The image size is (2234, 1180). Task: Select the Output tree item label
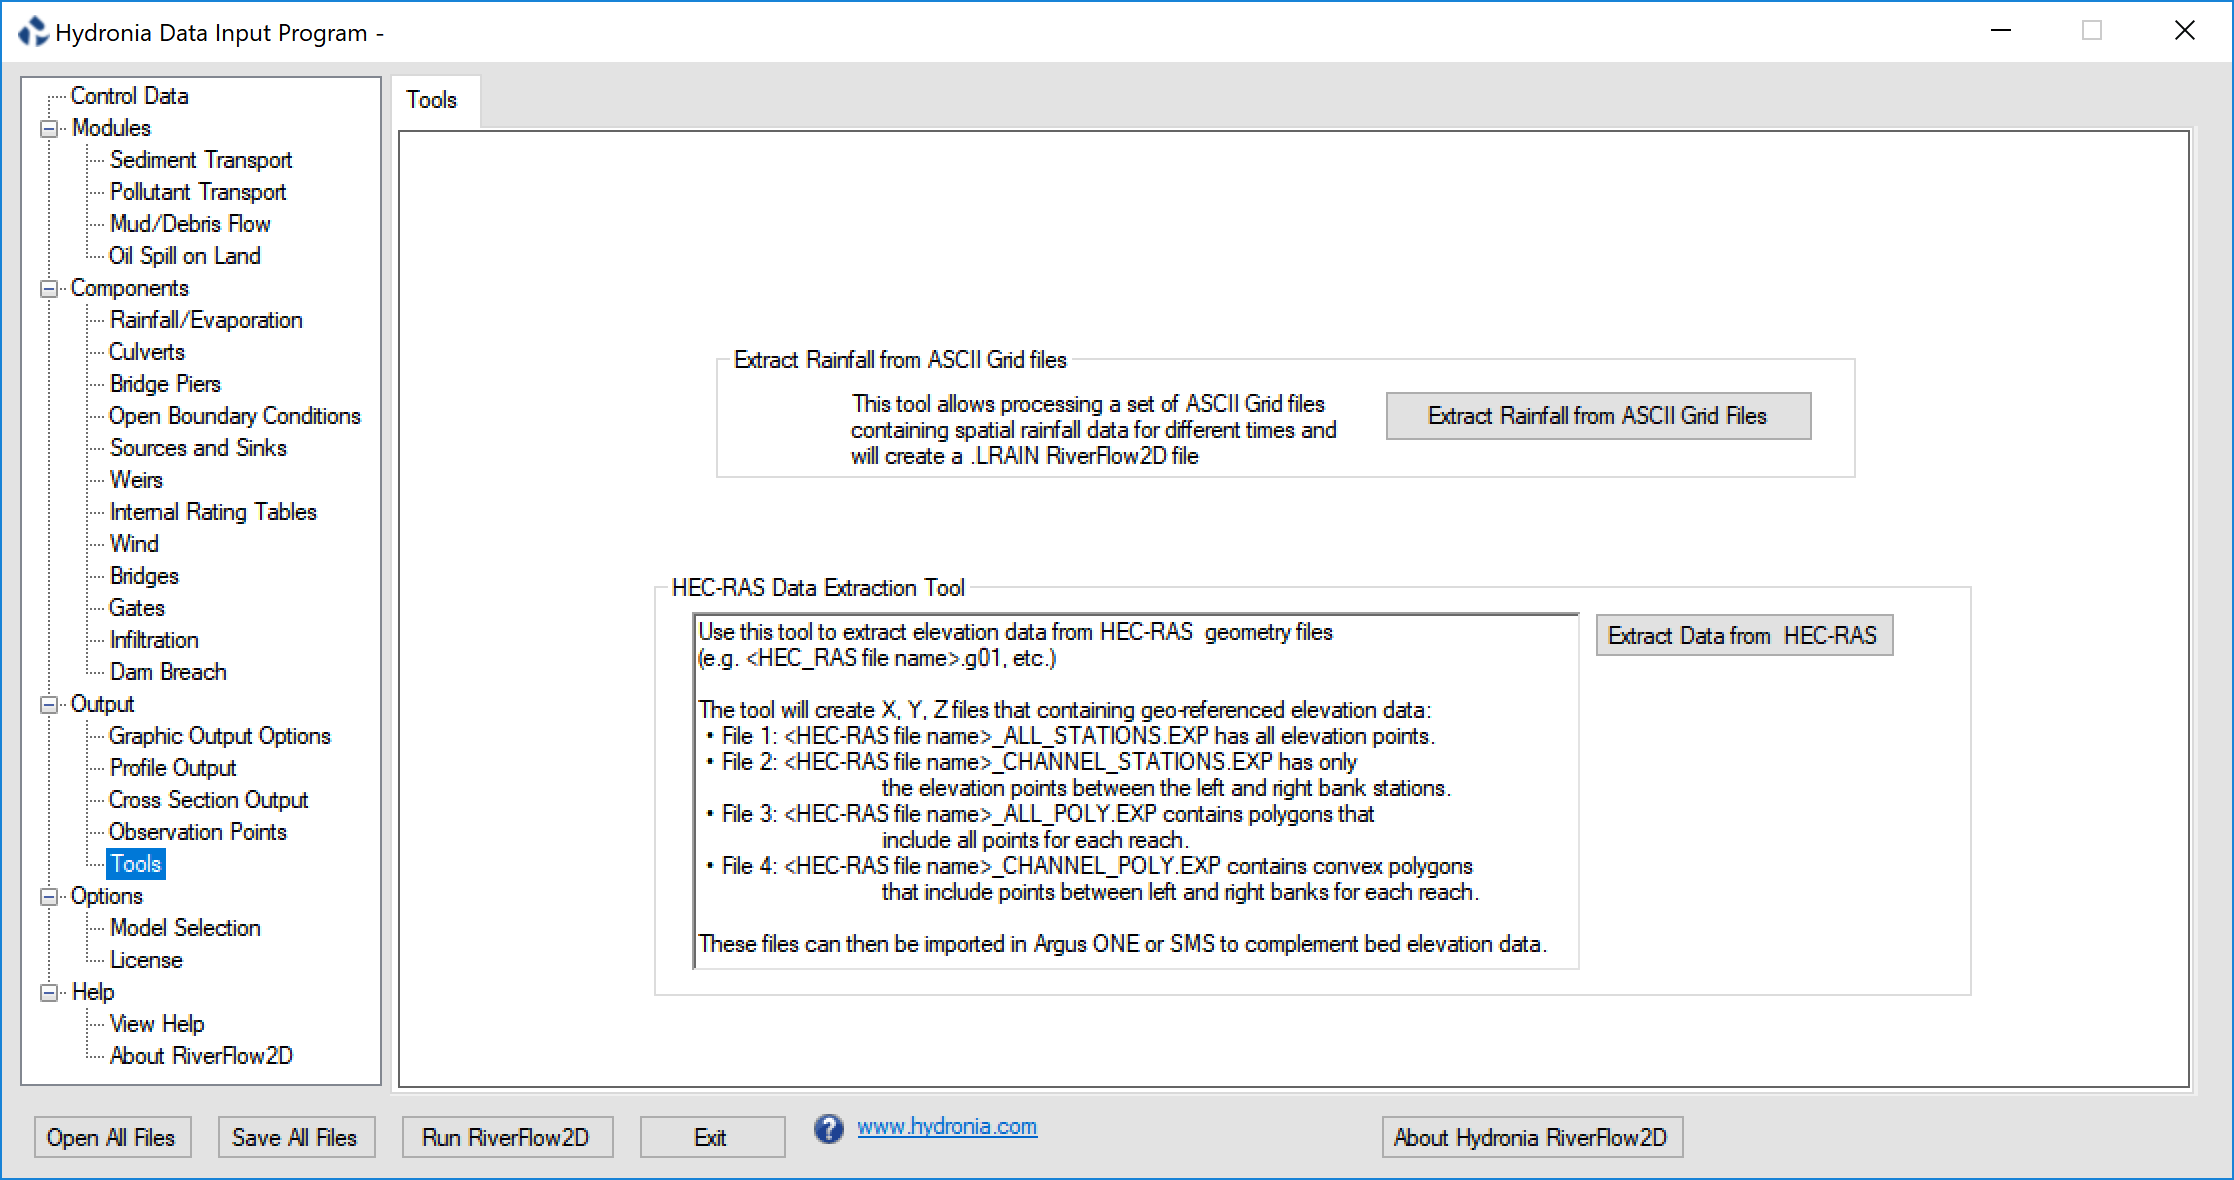(x=102, y=704)
